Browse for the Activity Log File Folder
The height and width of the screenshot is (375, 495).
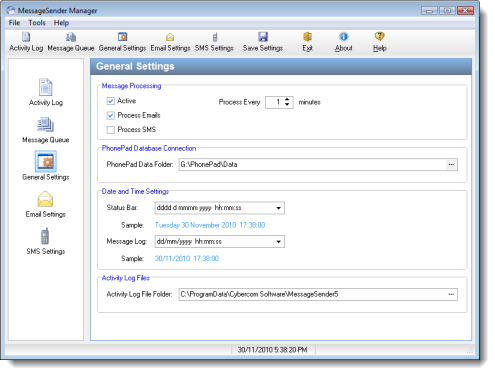coord(451,294)
